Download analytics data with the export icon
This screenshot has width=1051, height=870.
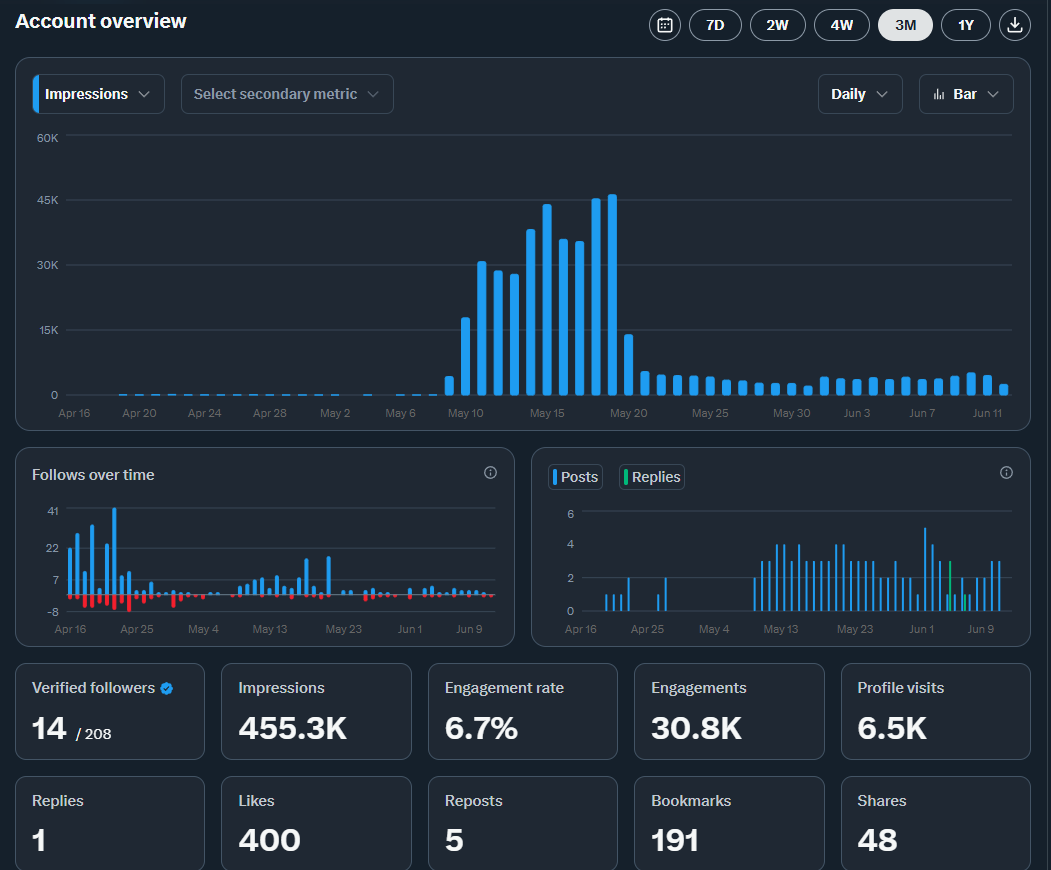tap(1015, 25)
